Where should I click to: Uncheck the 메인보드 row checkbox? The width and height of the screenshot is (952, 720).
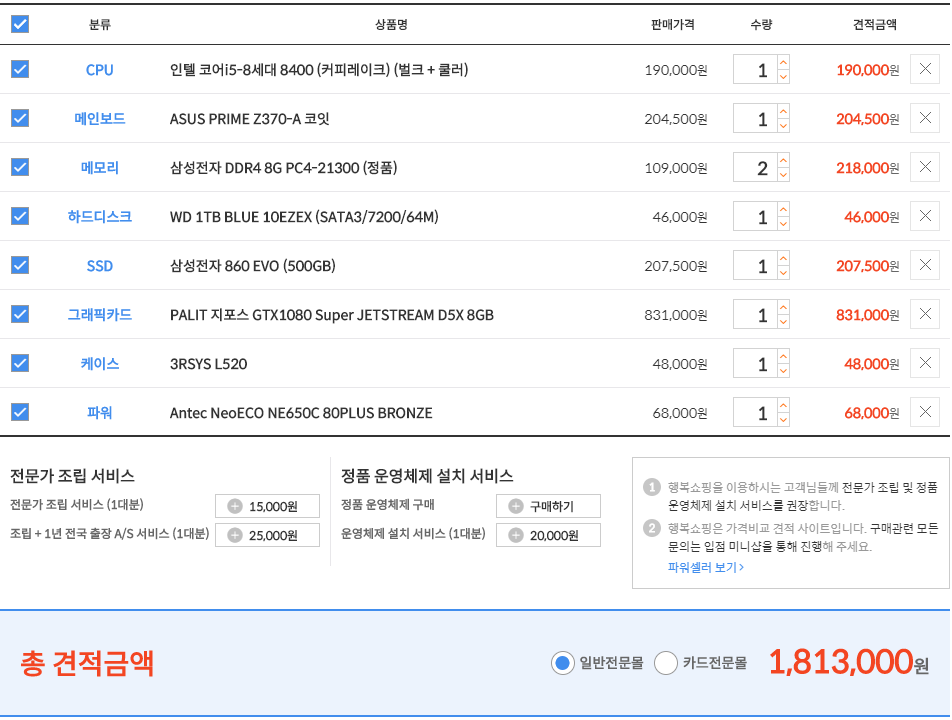click(20, 118)
